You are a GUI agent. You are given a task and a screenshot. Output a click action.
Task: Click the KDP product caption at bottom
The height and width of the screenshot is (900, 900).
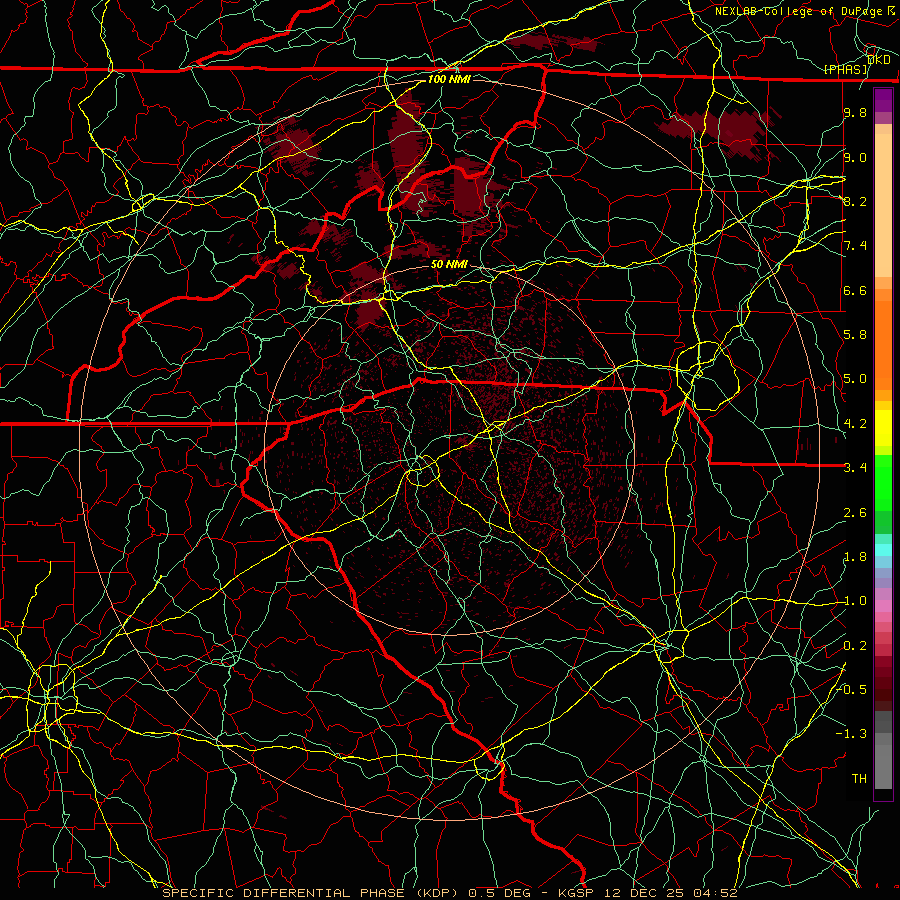pos(450,893)
